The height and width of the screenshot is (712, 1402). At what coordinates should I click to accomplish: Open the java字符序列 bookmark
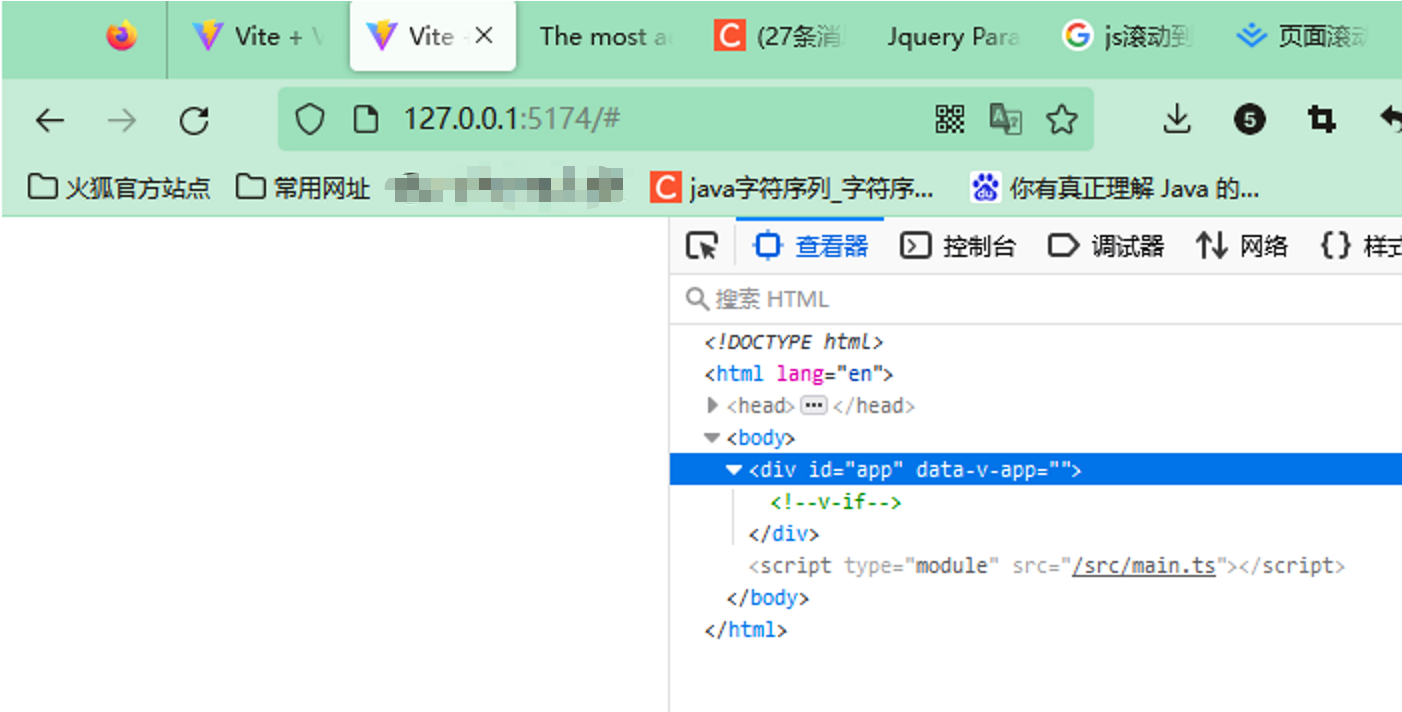tap(792, 187)
